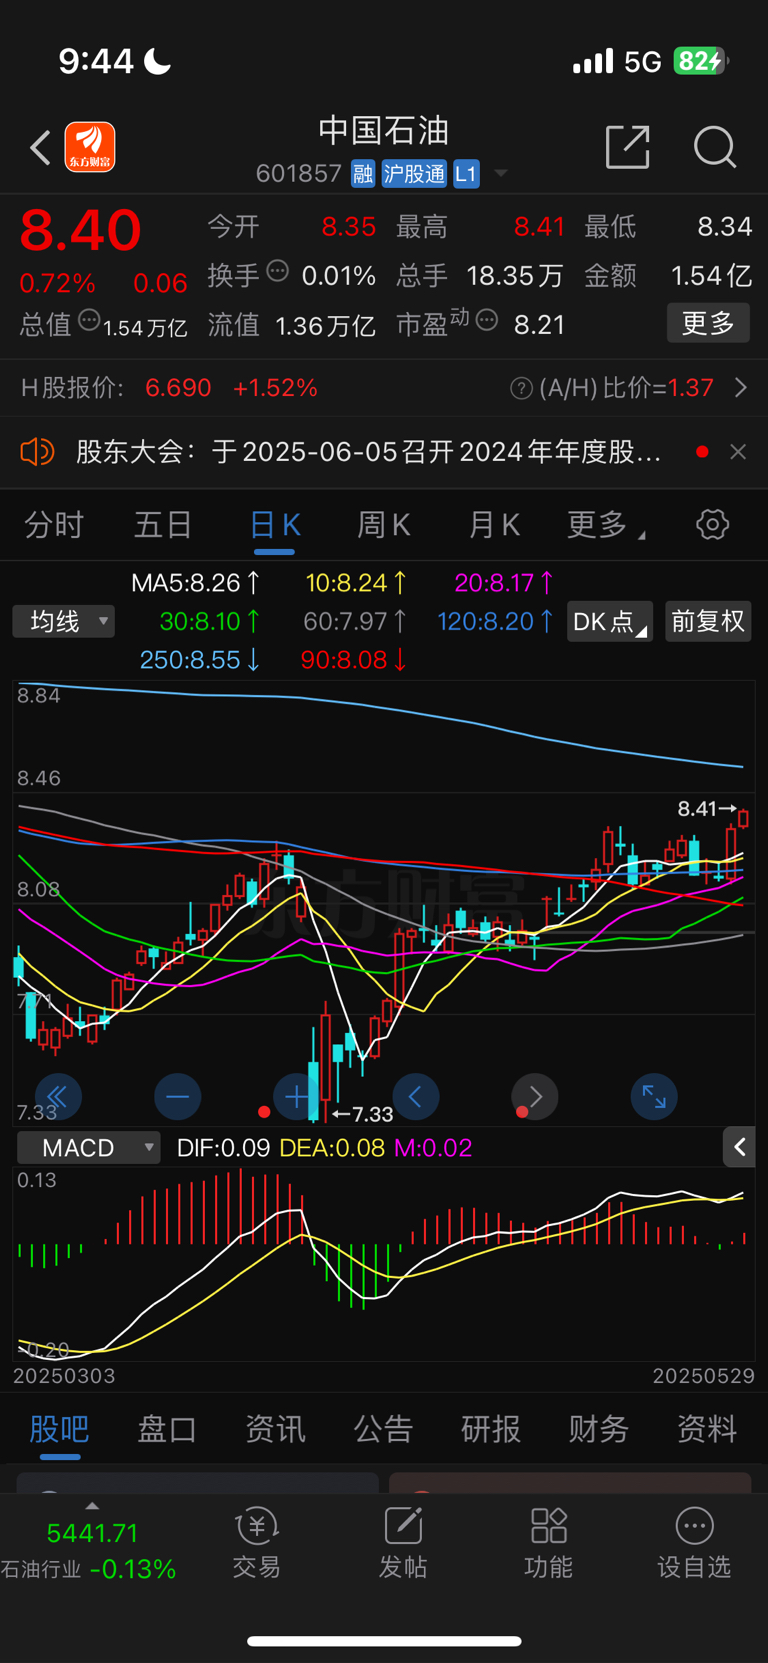Tap the H股报价 6.690 price
This screenshot has height=1663, width=768.
[x=178, y=388]
